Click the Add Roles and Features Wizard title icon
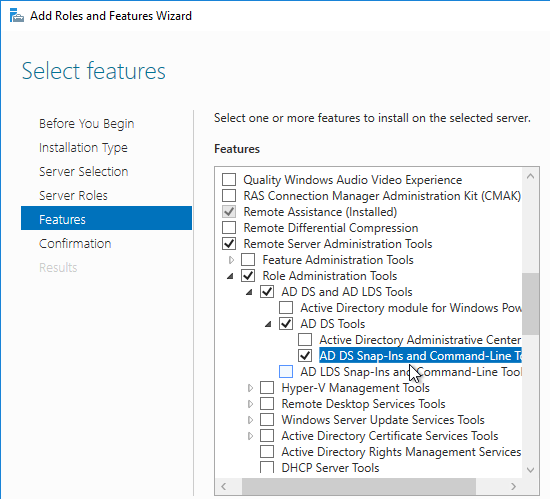Image resolution: width=550 pixels, height=499 pixels. [16, 16]
